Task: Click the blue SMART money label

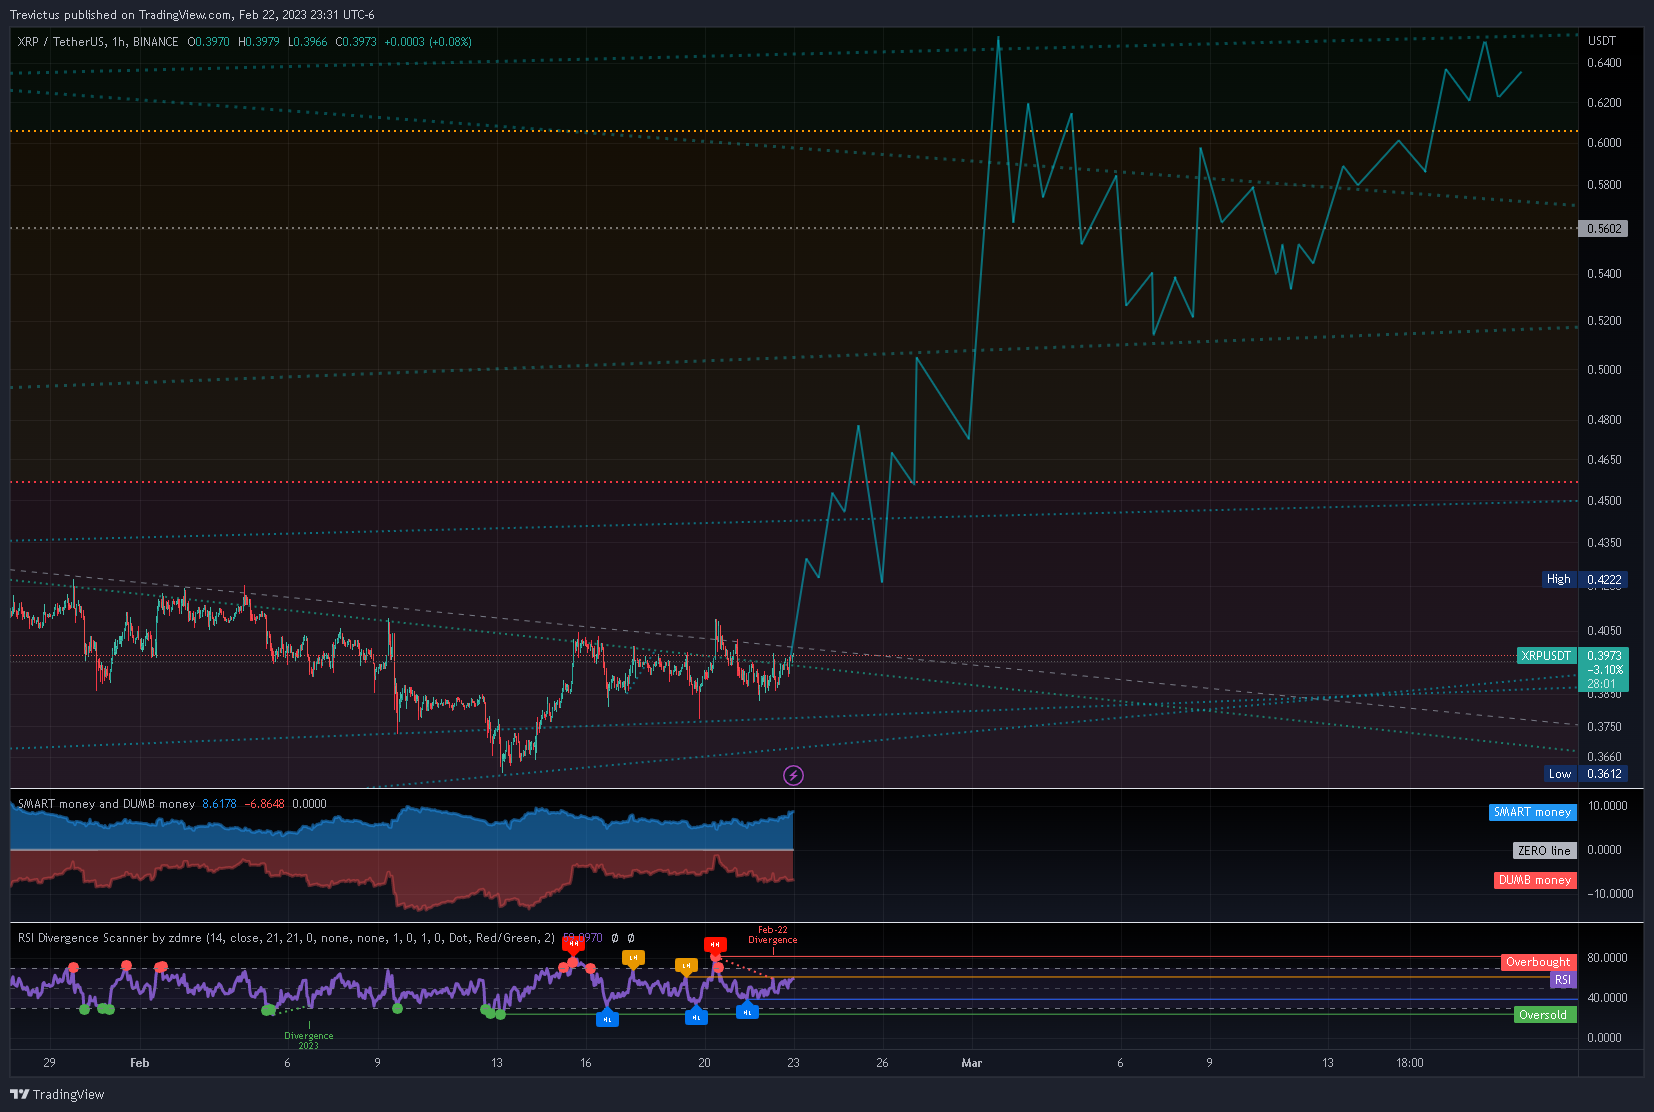Action: [1532, 812]
